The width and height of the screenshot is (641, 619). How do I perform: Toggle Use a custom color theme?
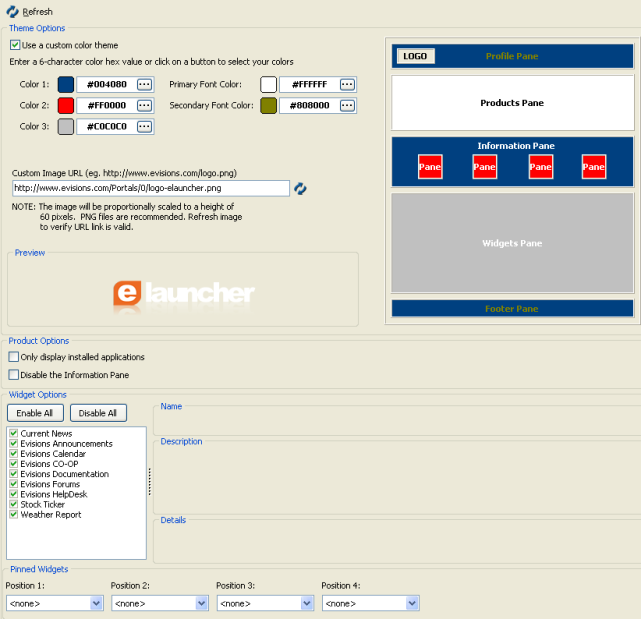point(15,45)
